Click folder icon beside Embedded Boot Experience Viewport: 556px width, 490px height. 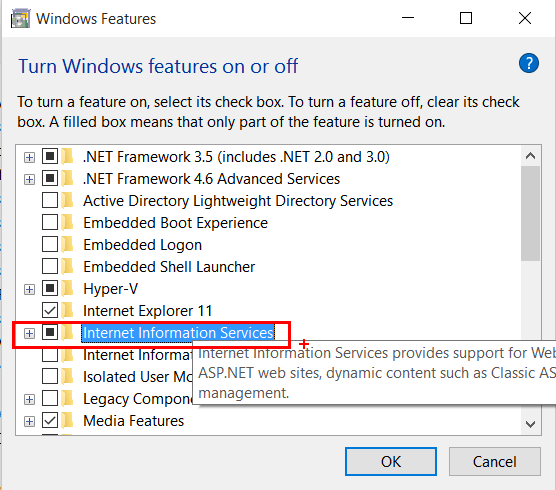point(67,223)
